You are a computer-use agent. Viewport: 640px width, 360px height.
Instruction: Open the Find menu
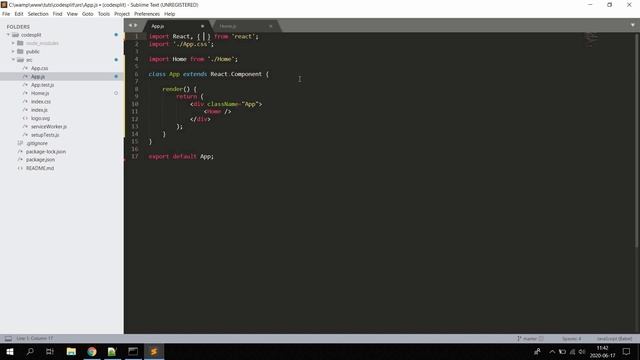58,14
